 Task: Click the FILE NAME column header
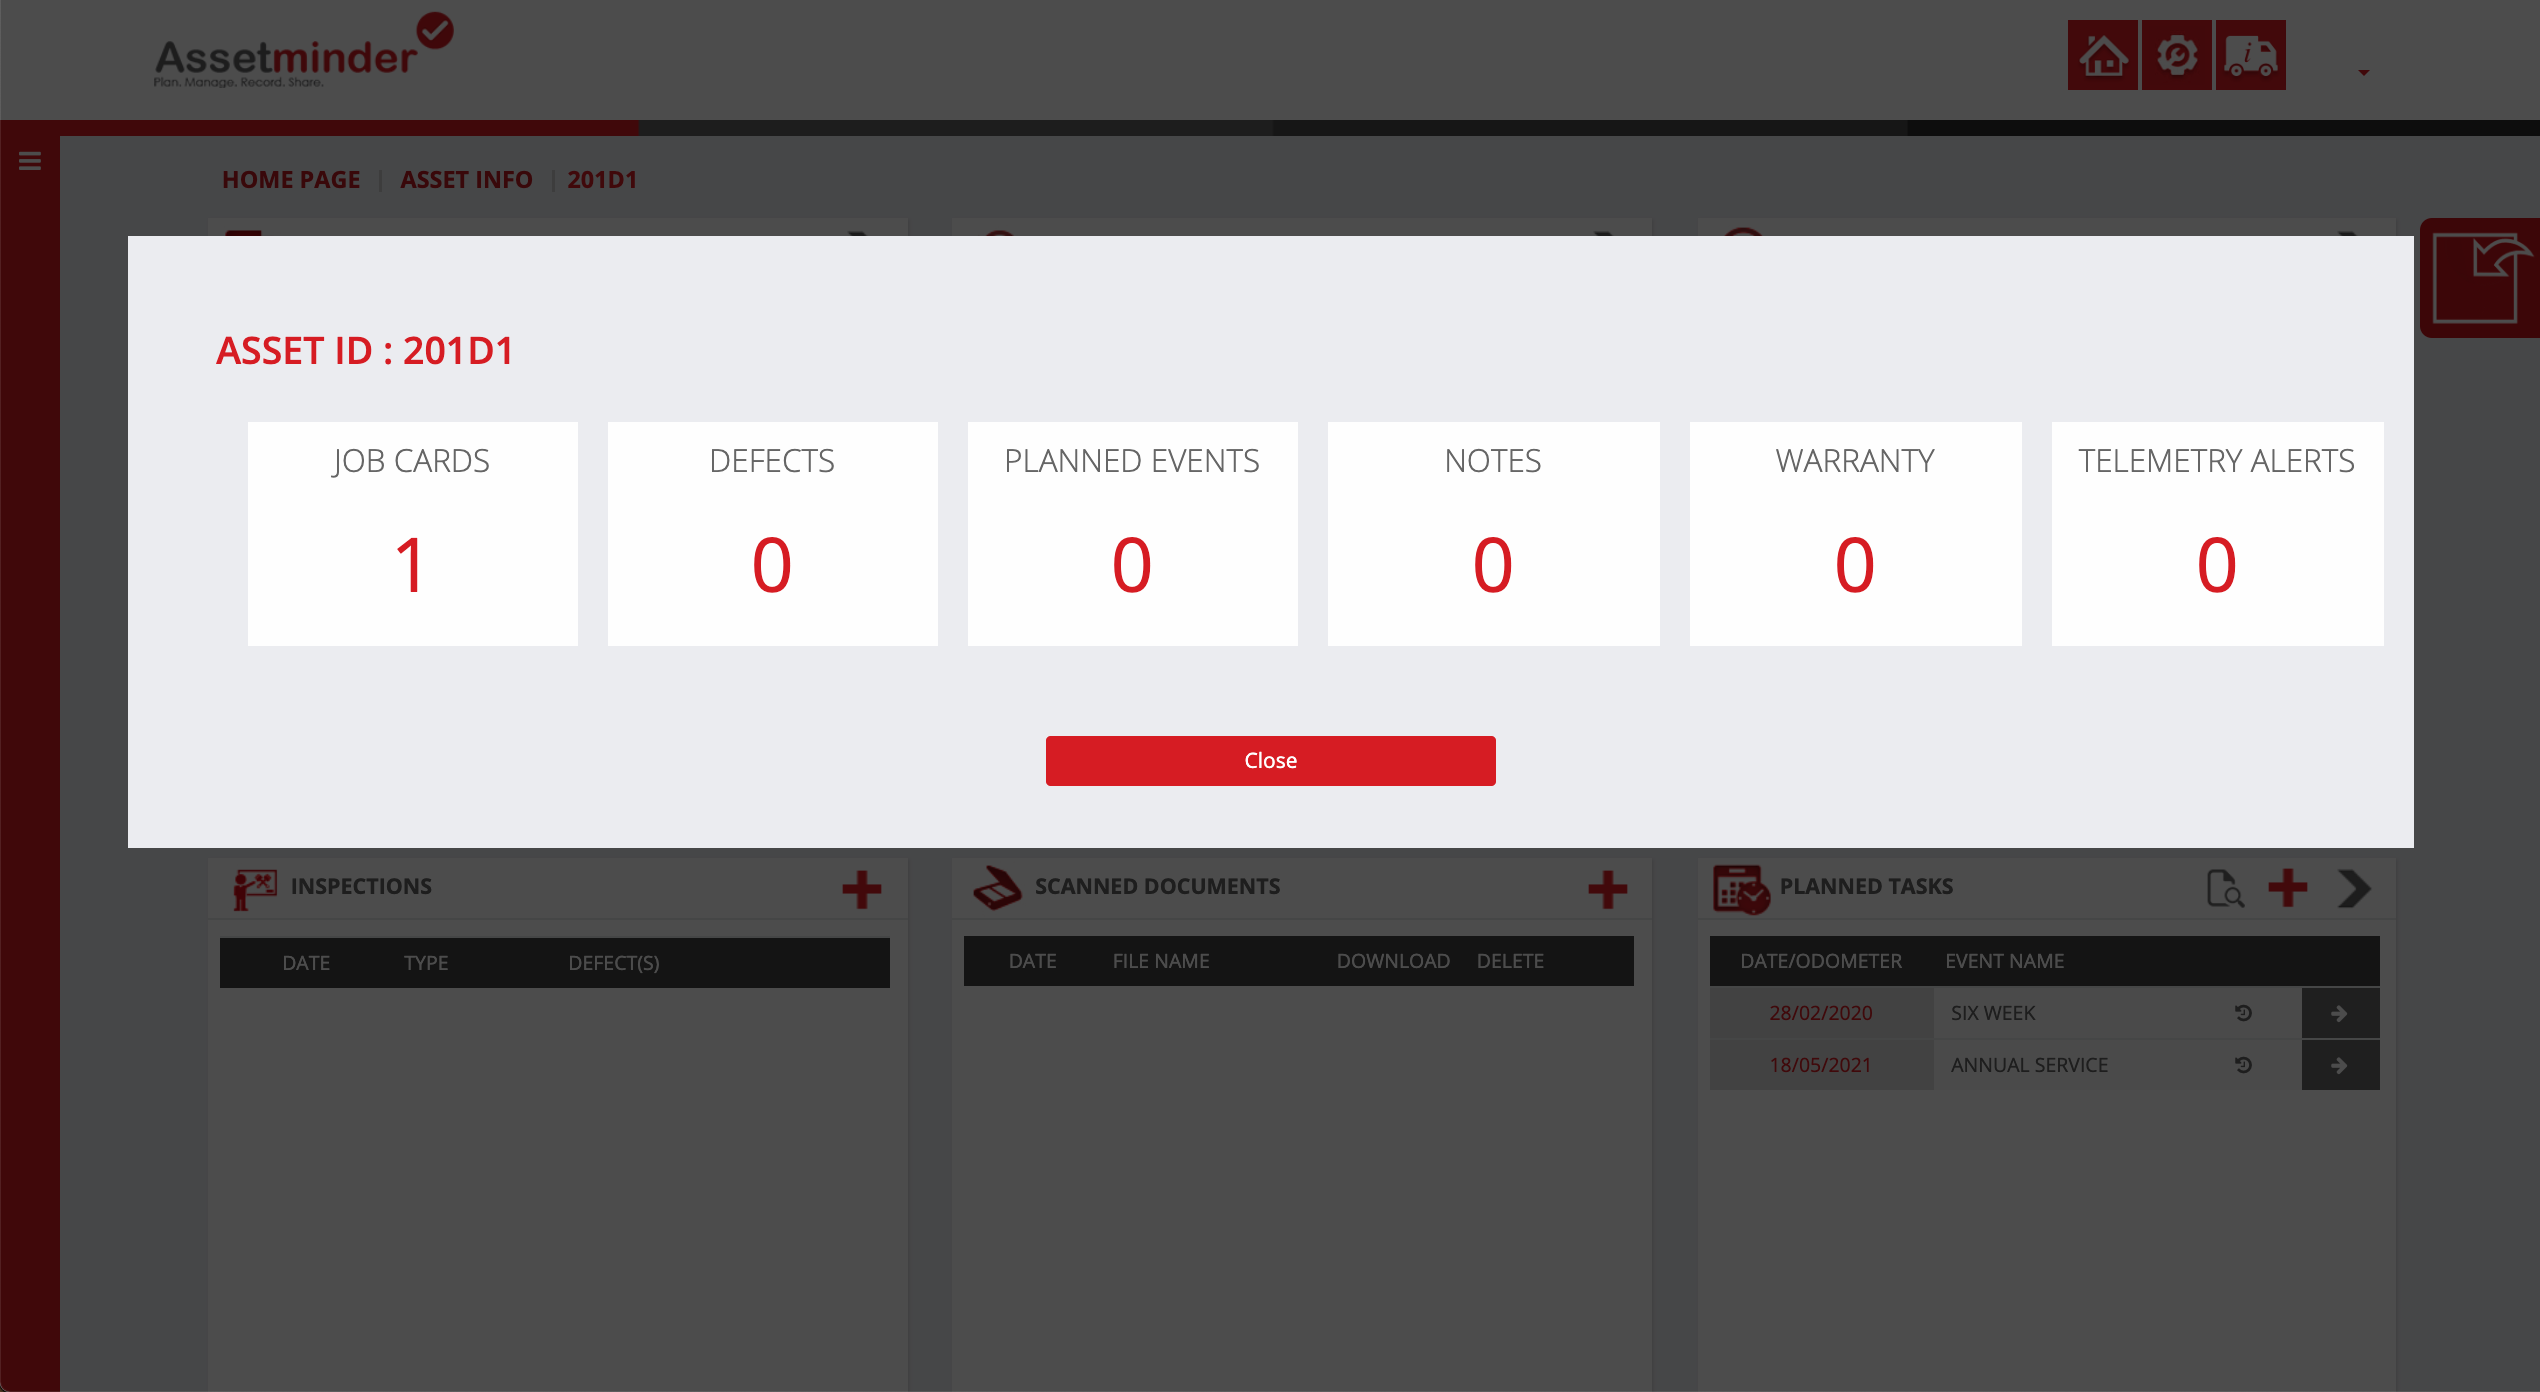click(1161, 961)
